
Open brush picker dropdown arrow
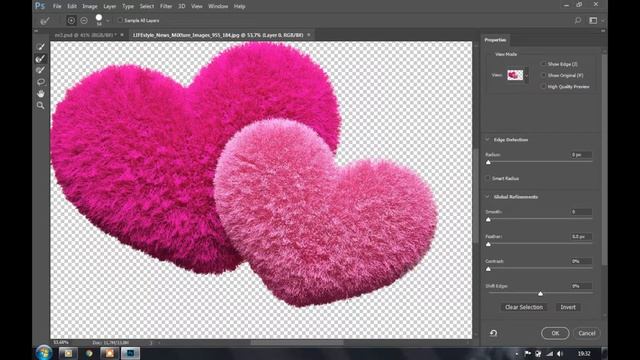tap(108, 20)
